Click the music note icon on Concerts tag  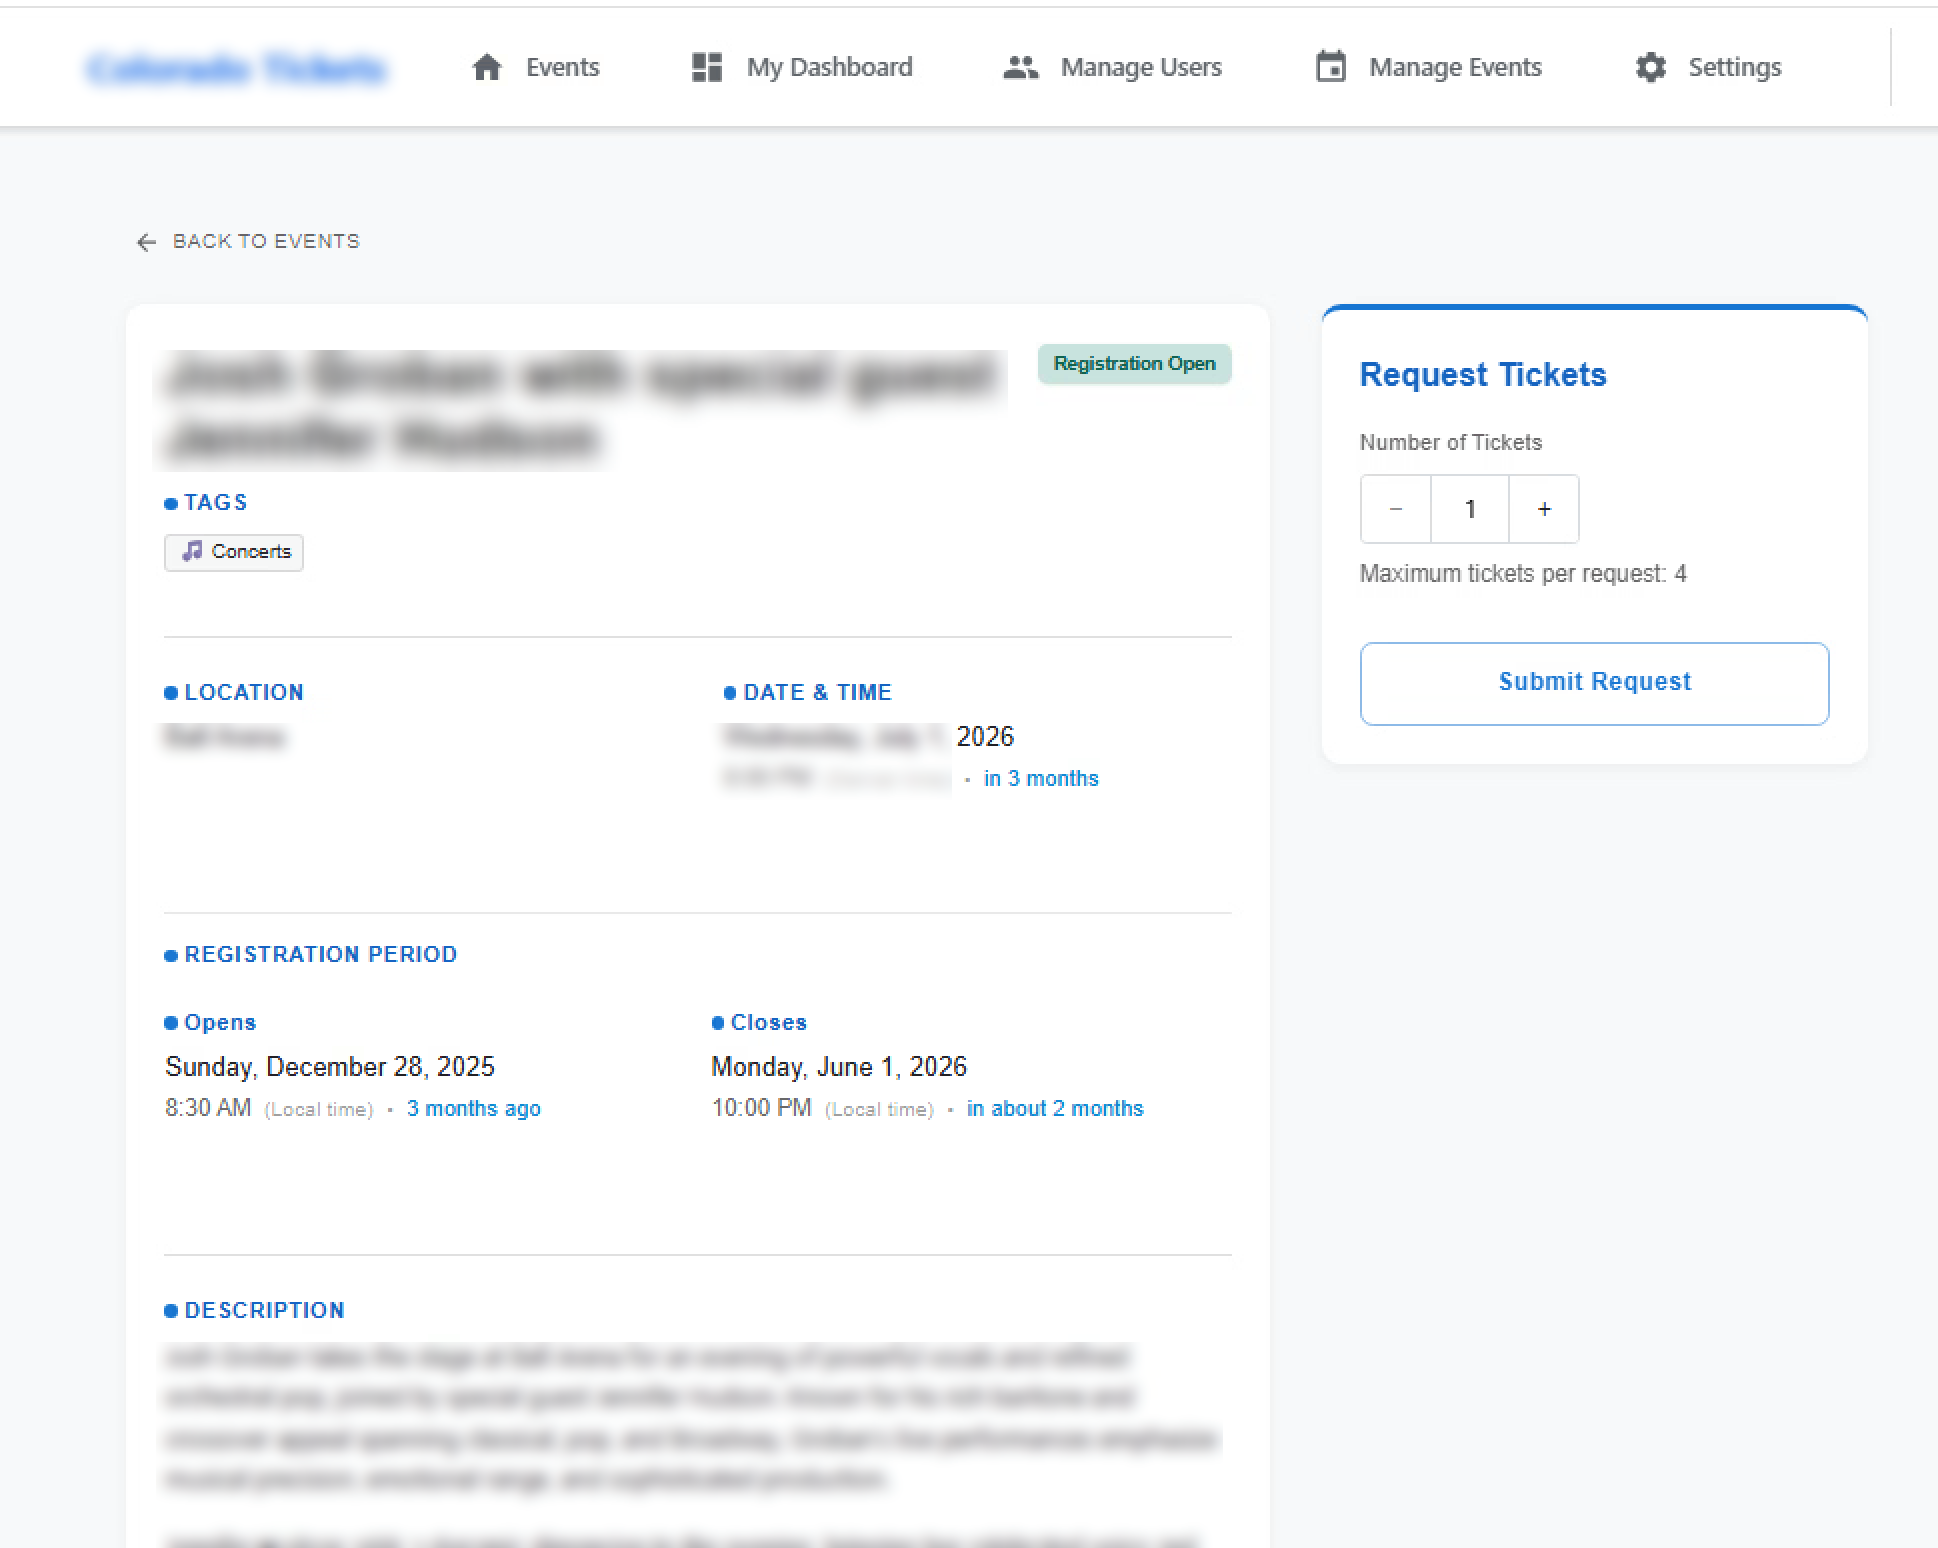point(193,551)
